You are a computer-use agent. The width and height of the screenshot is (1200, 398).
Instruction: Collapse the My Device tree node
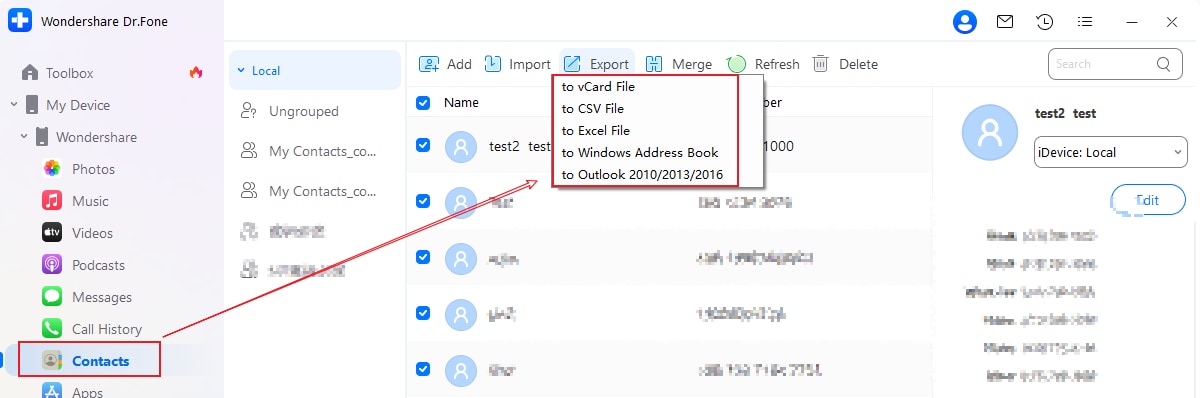point(14,105)
